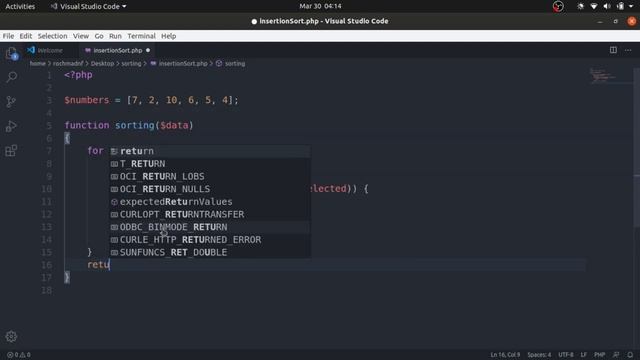Open the Selection menu
This screenshot has height=360, width=640.
(52, 36)
